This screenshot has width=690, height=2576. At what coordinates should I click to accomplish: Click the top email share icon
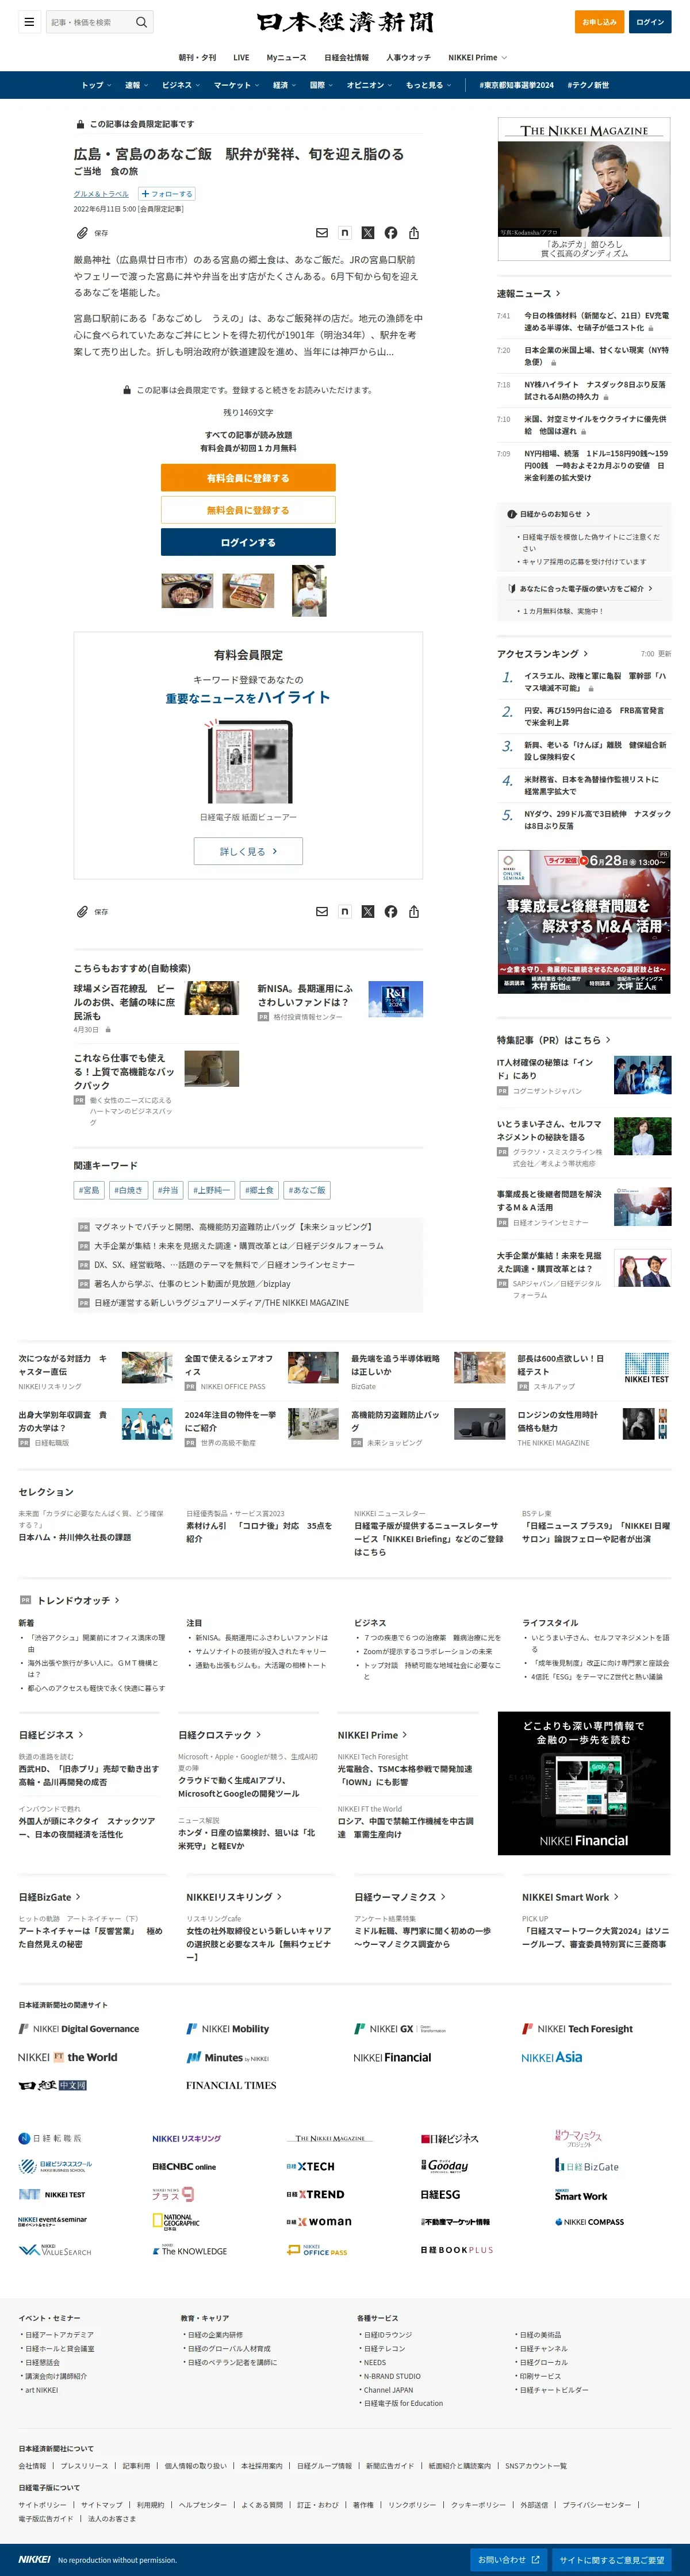(x=322, y=233)
